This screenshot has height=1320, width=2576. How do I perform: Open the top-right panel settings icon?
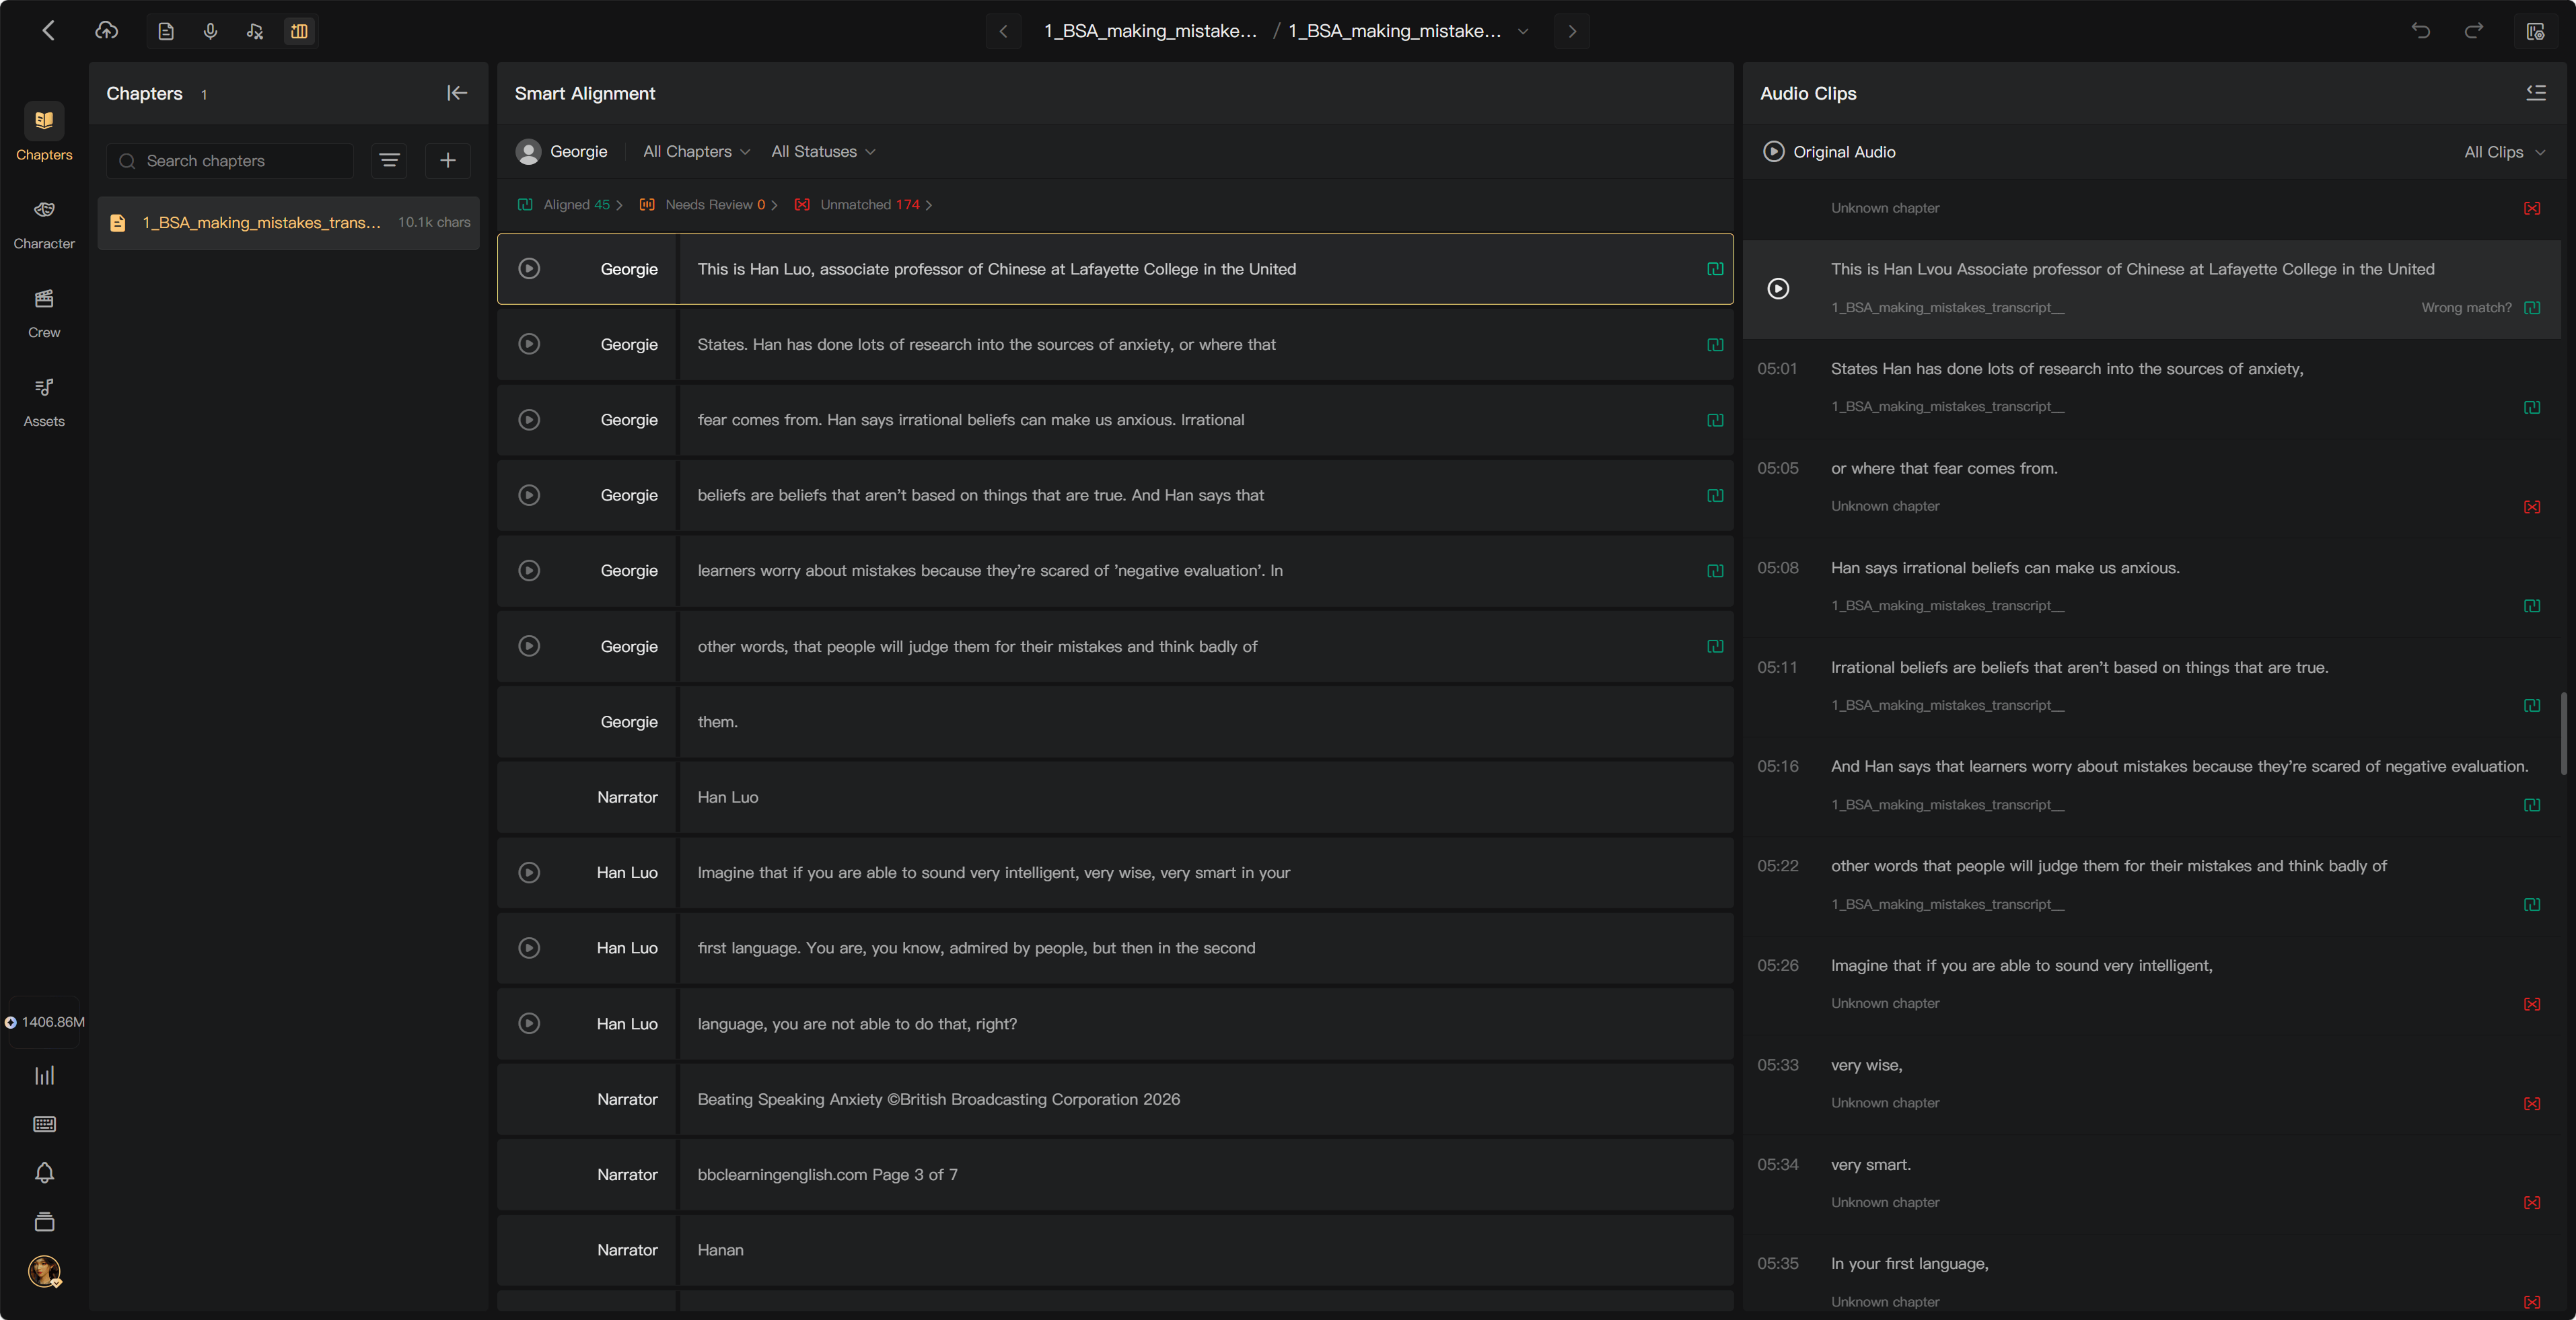(2535, 31)
